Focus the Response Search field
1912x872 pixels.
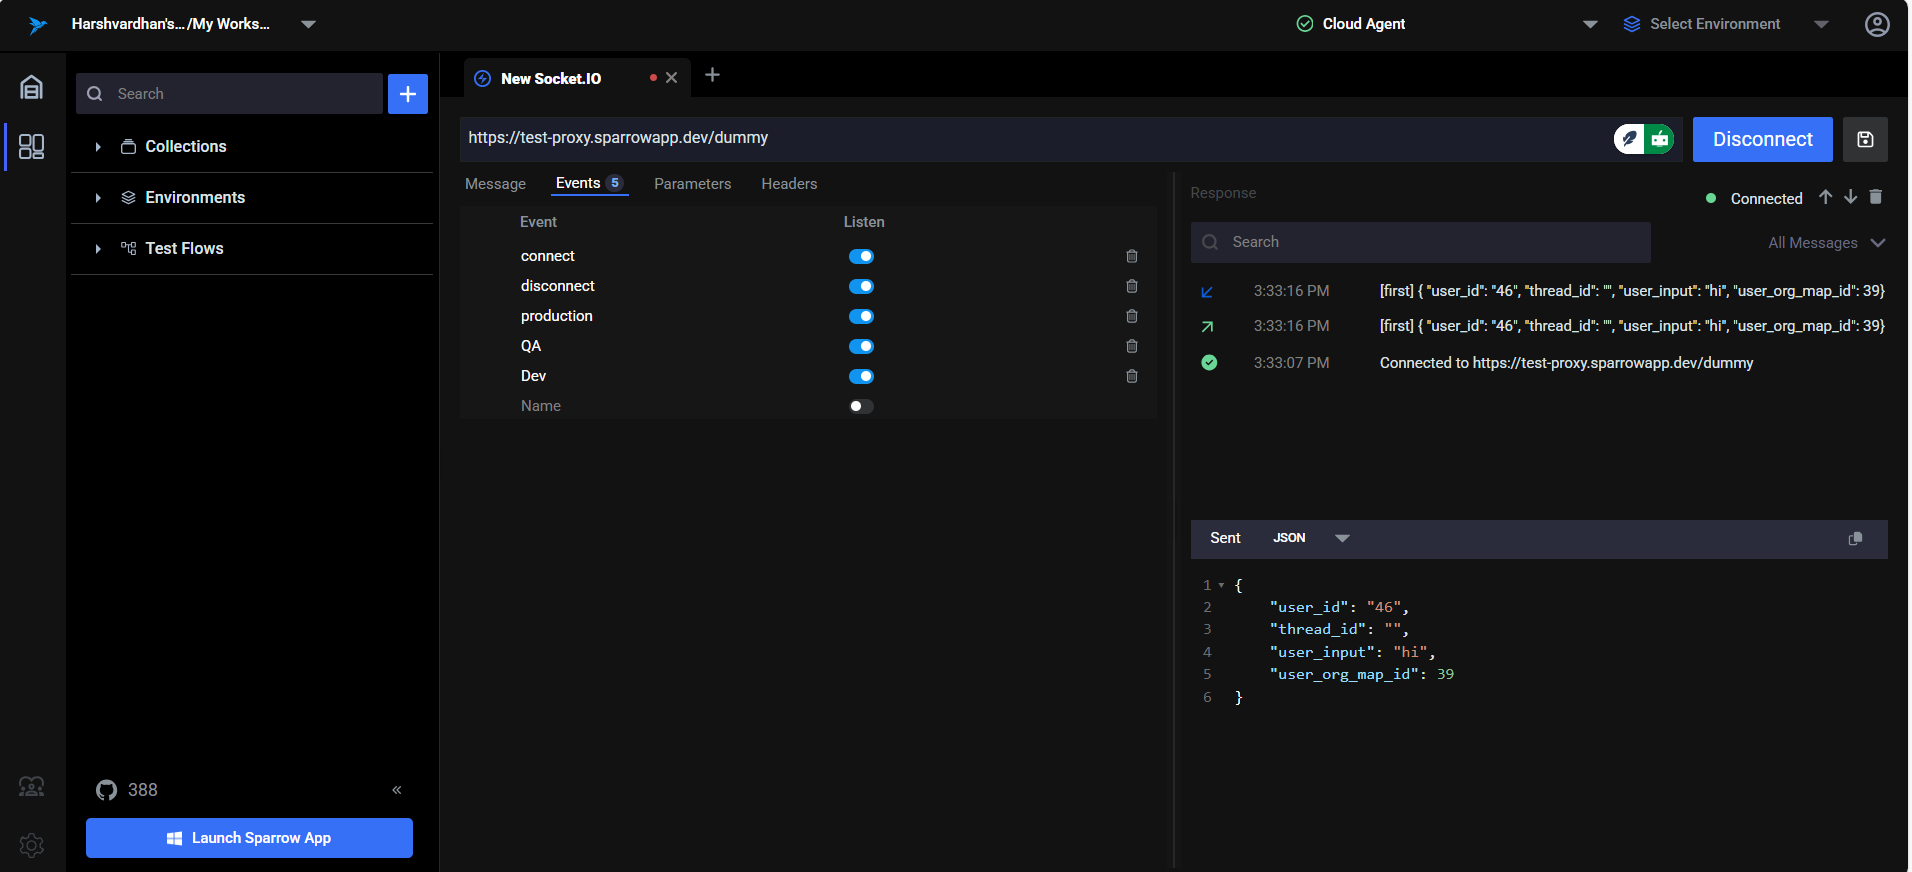pyautogui.click(x=1420, y=242)
